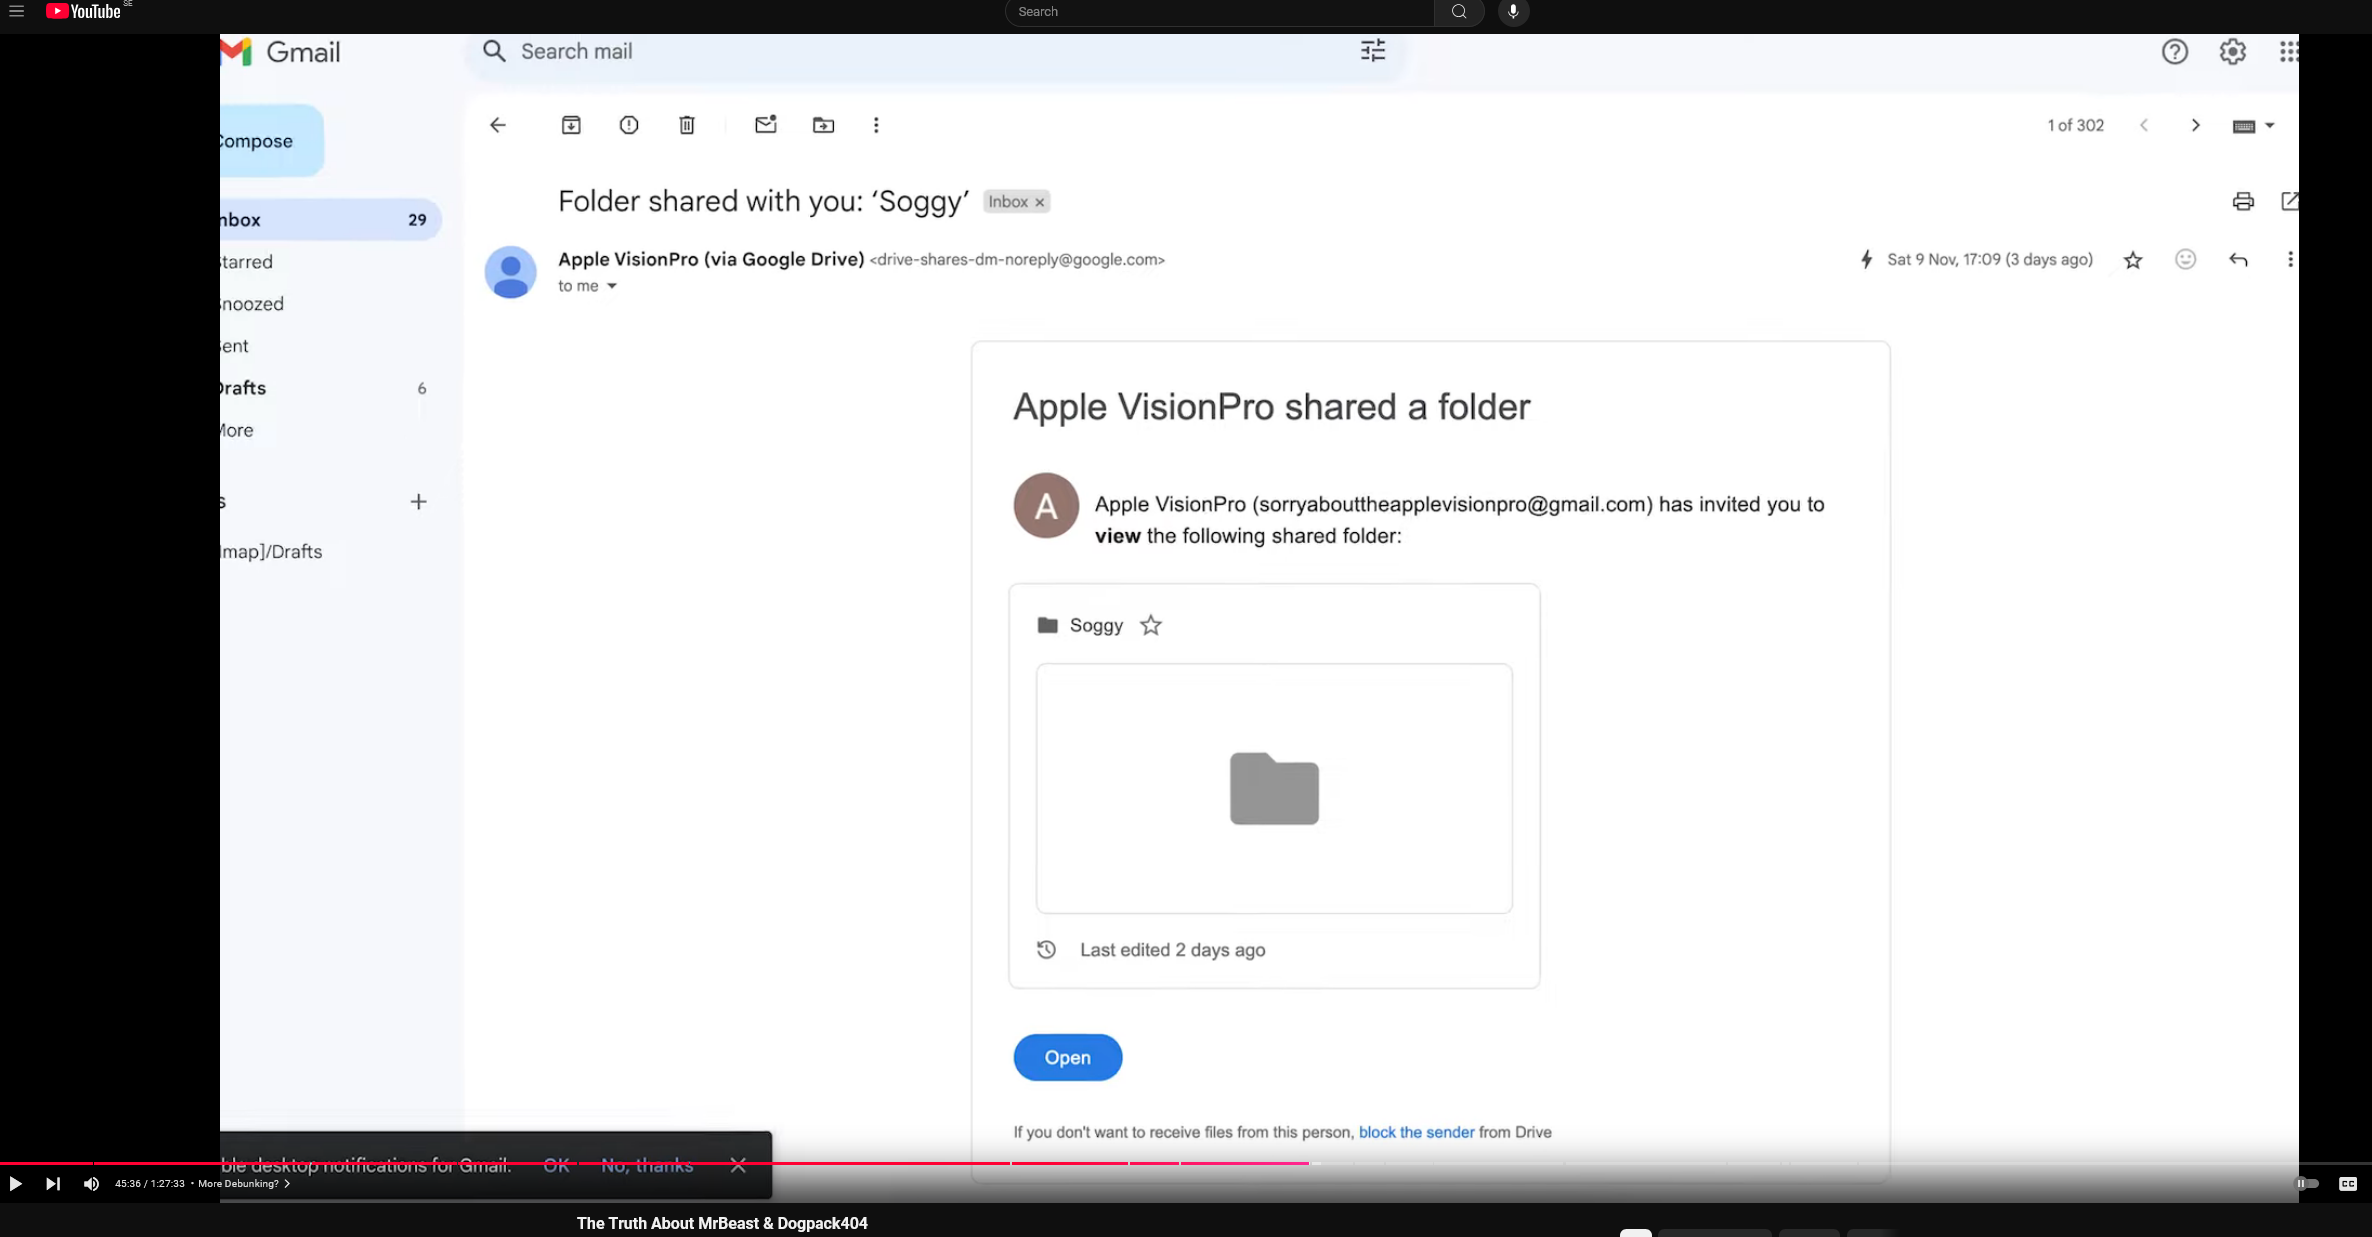Star this email message
The height and width of the screenshot is (1237, 2372).
point(2133,260)
